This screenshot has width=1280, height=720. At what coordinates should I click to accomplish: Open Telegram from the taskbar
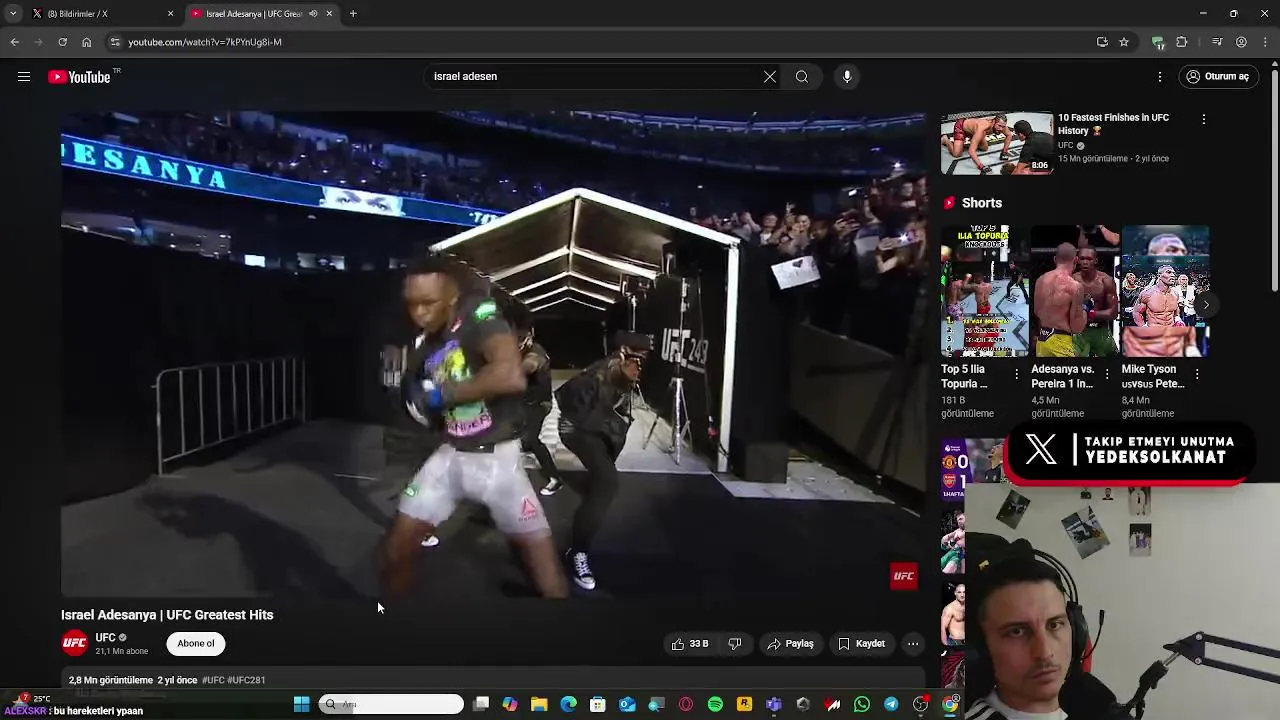(891, 704)
